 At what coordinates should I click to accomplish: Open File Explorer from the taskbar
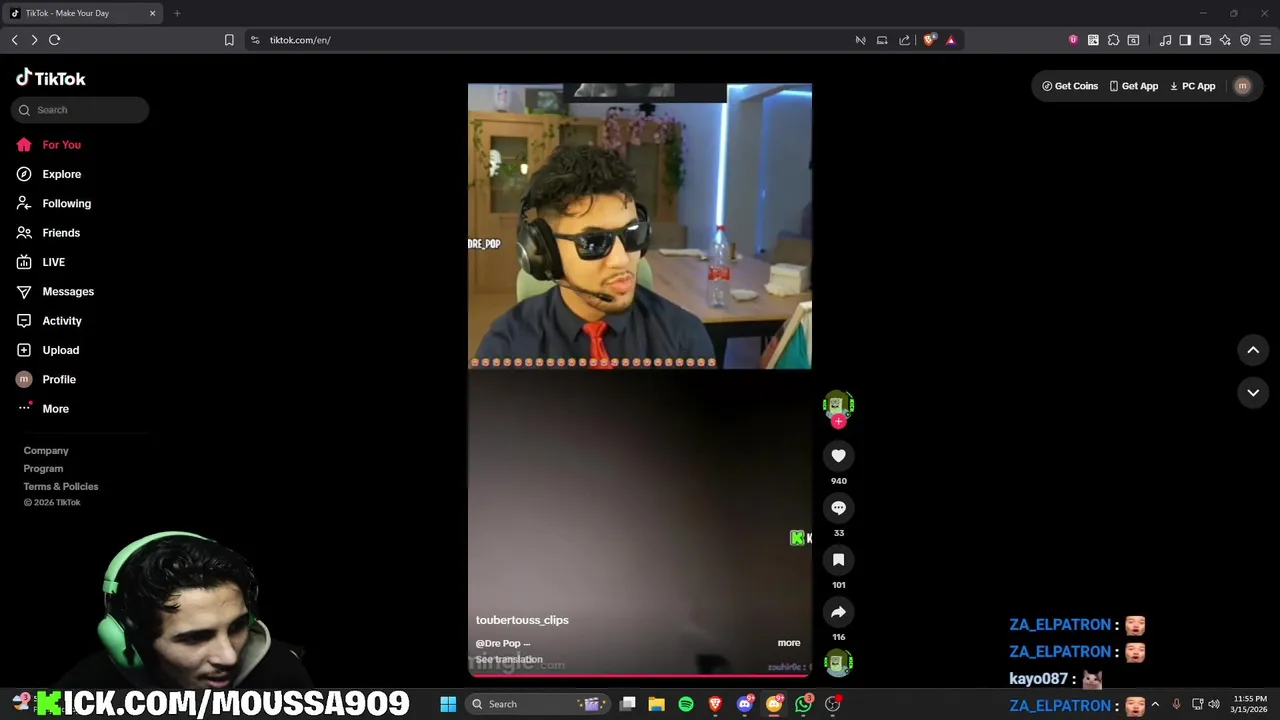point(656,704)
